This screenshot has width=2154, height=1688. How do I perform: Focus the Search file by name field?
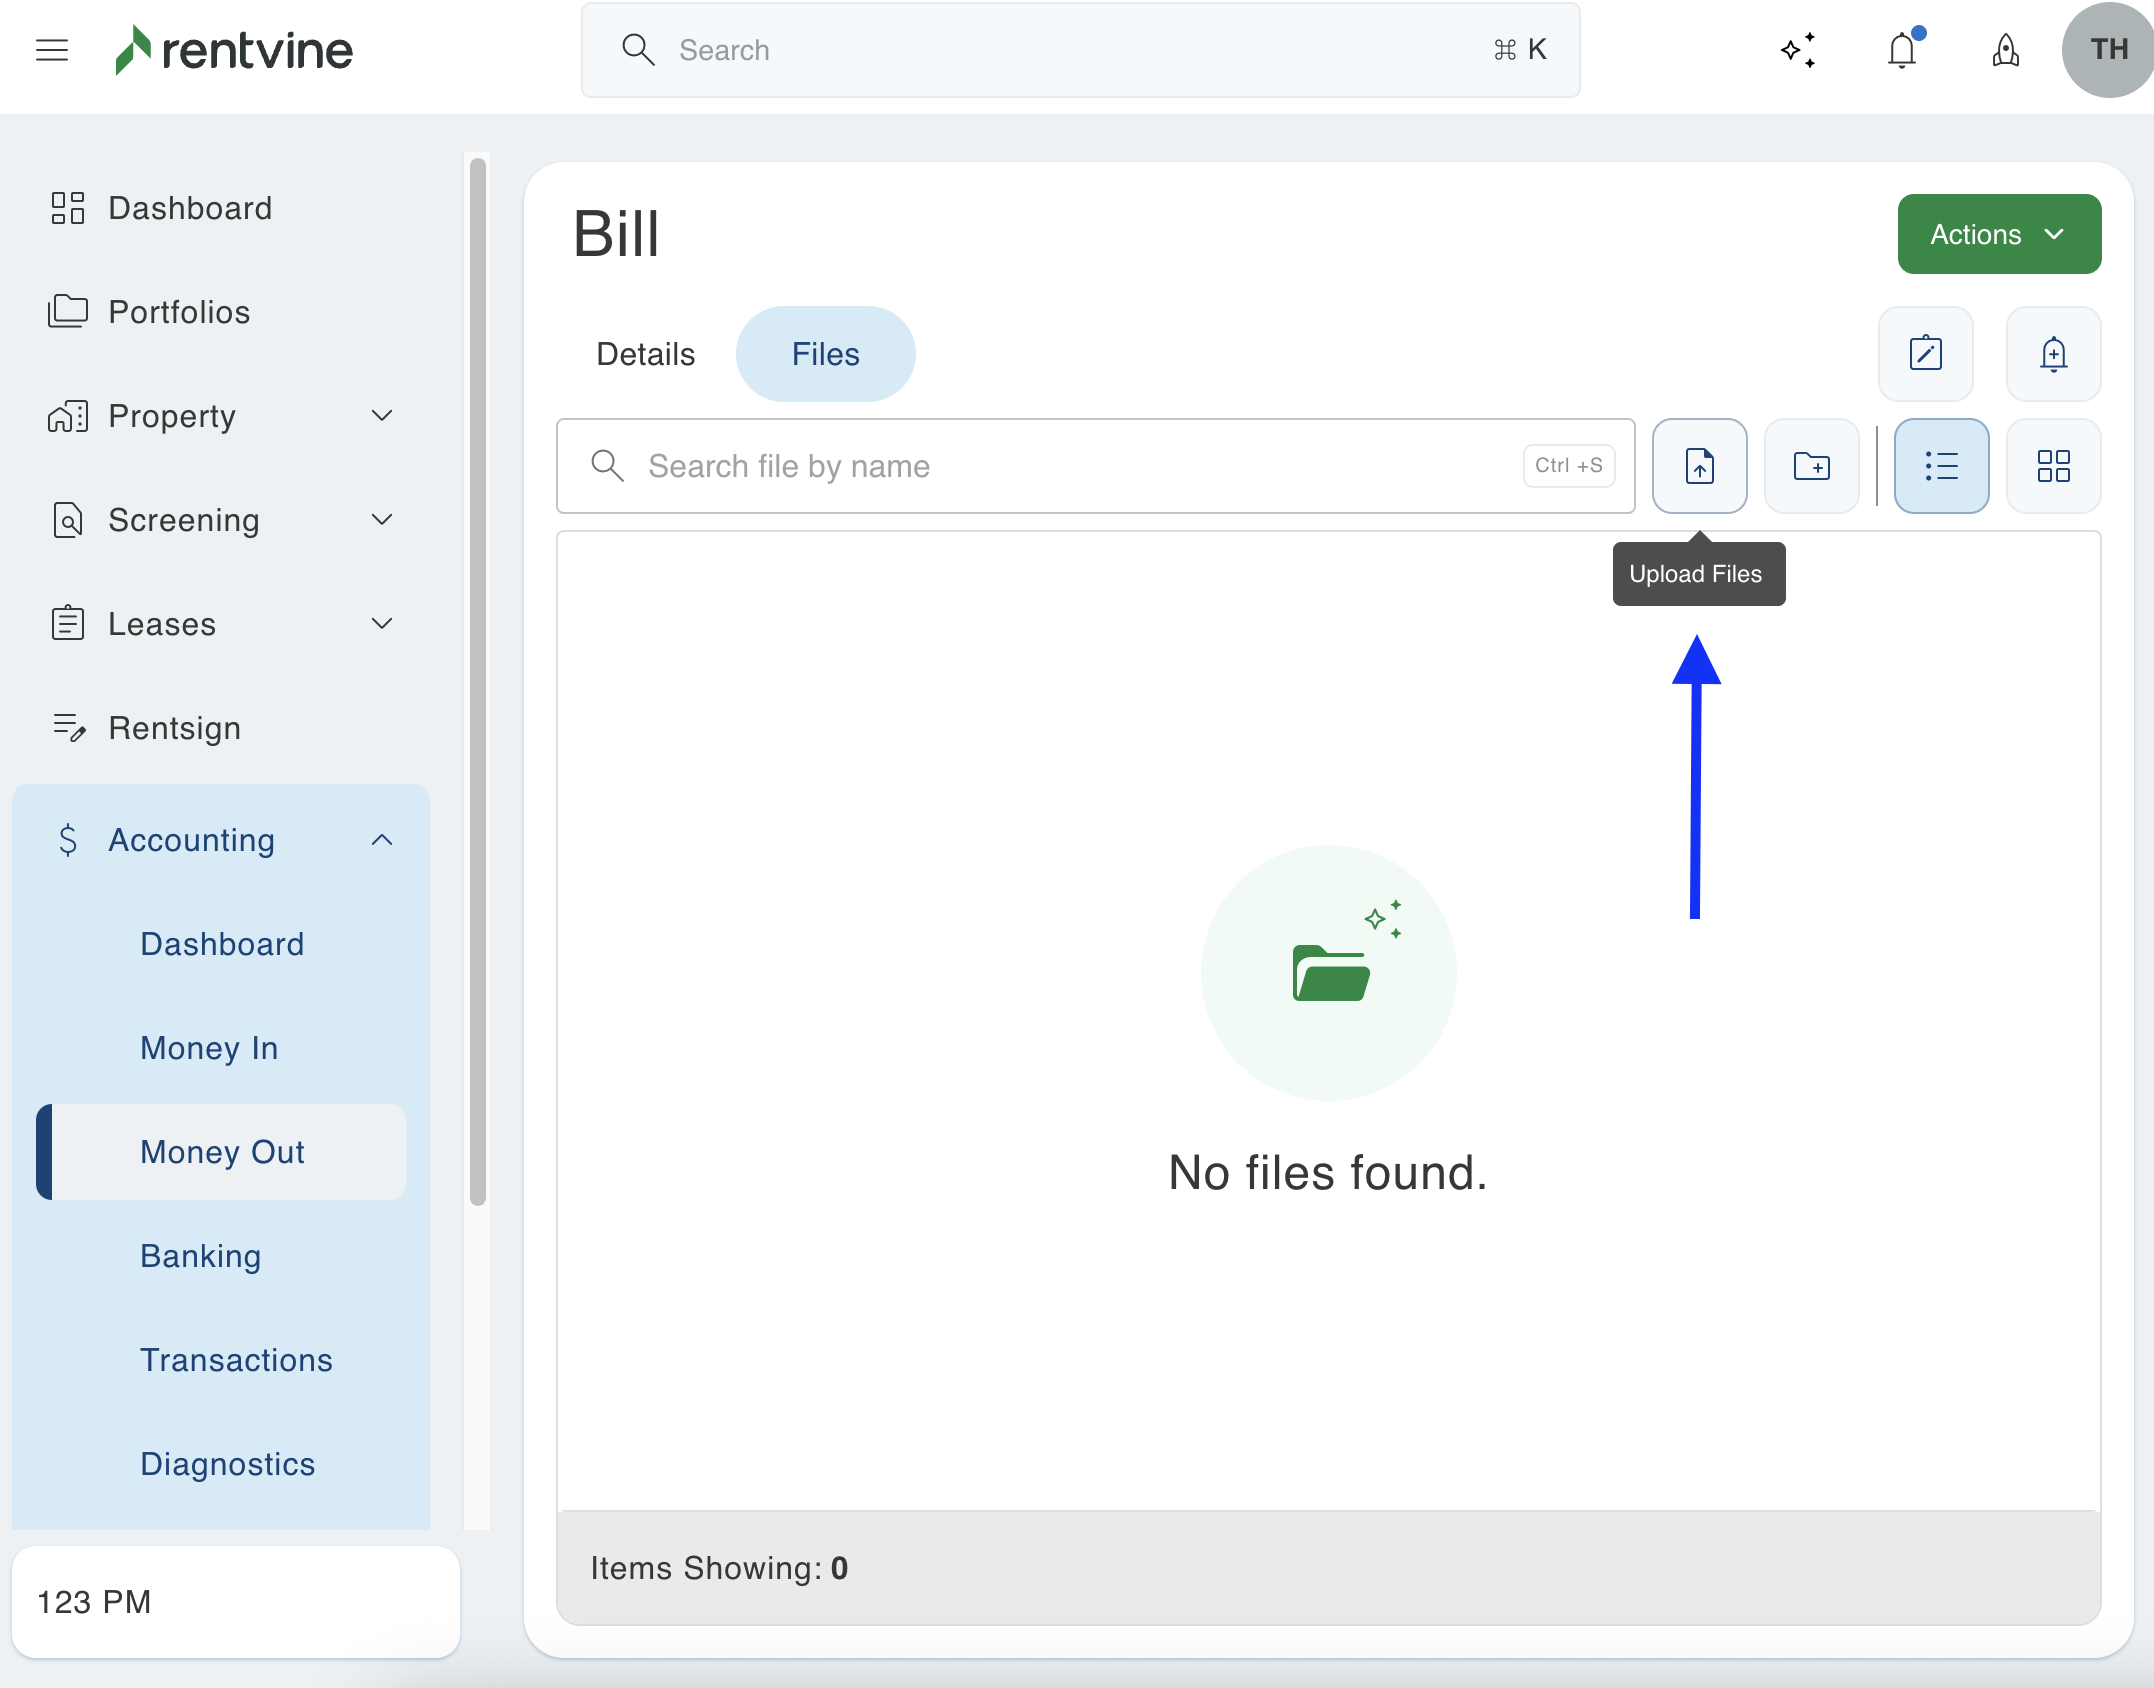tap(1080, 466)
